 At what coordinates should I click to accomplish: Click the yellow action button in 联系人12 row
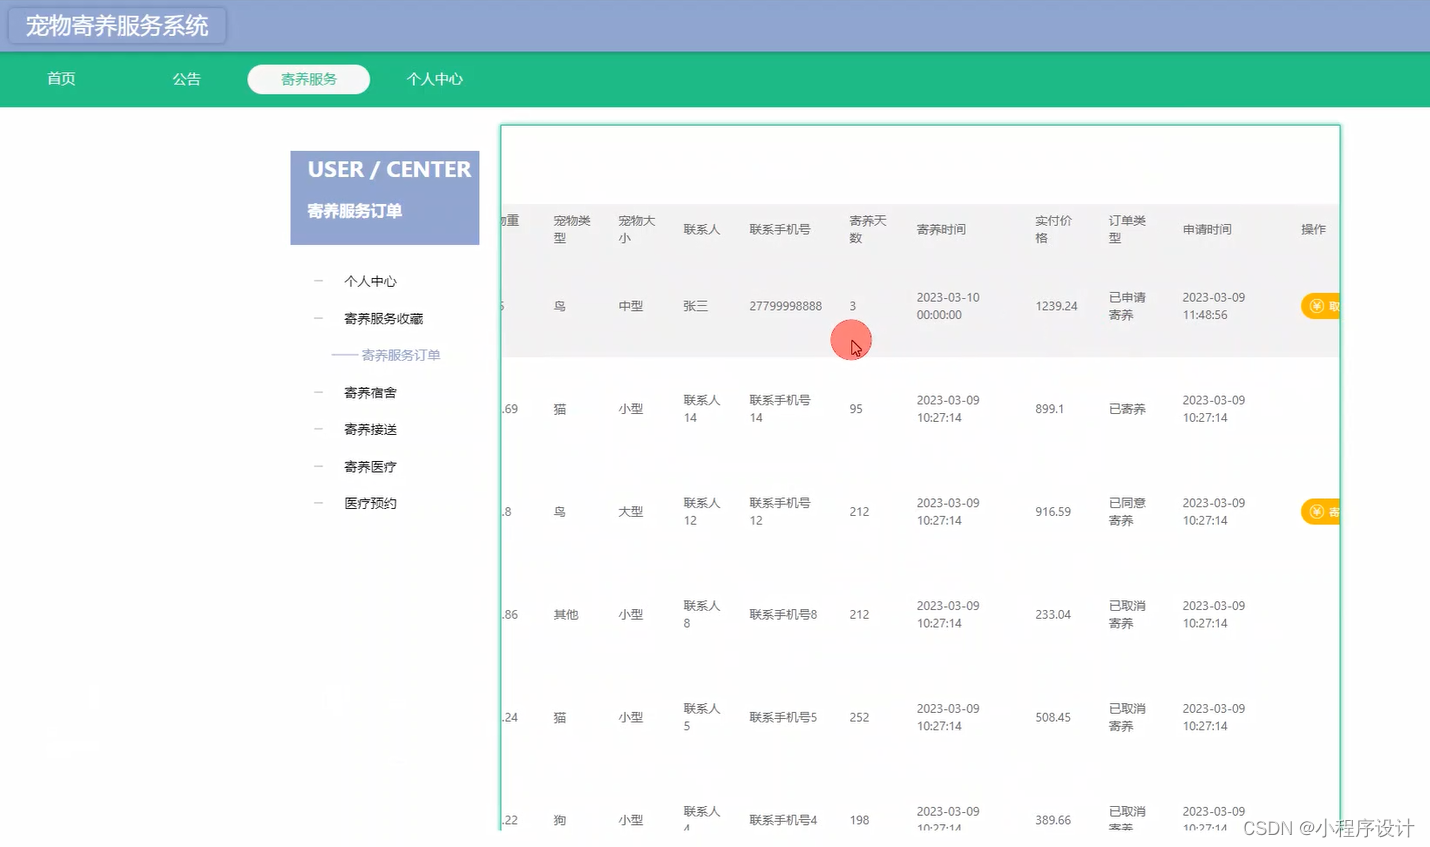tap(1320, 512)
